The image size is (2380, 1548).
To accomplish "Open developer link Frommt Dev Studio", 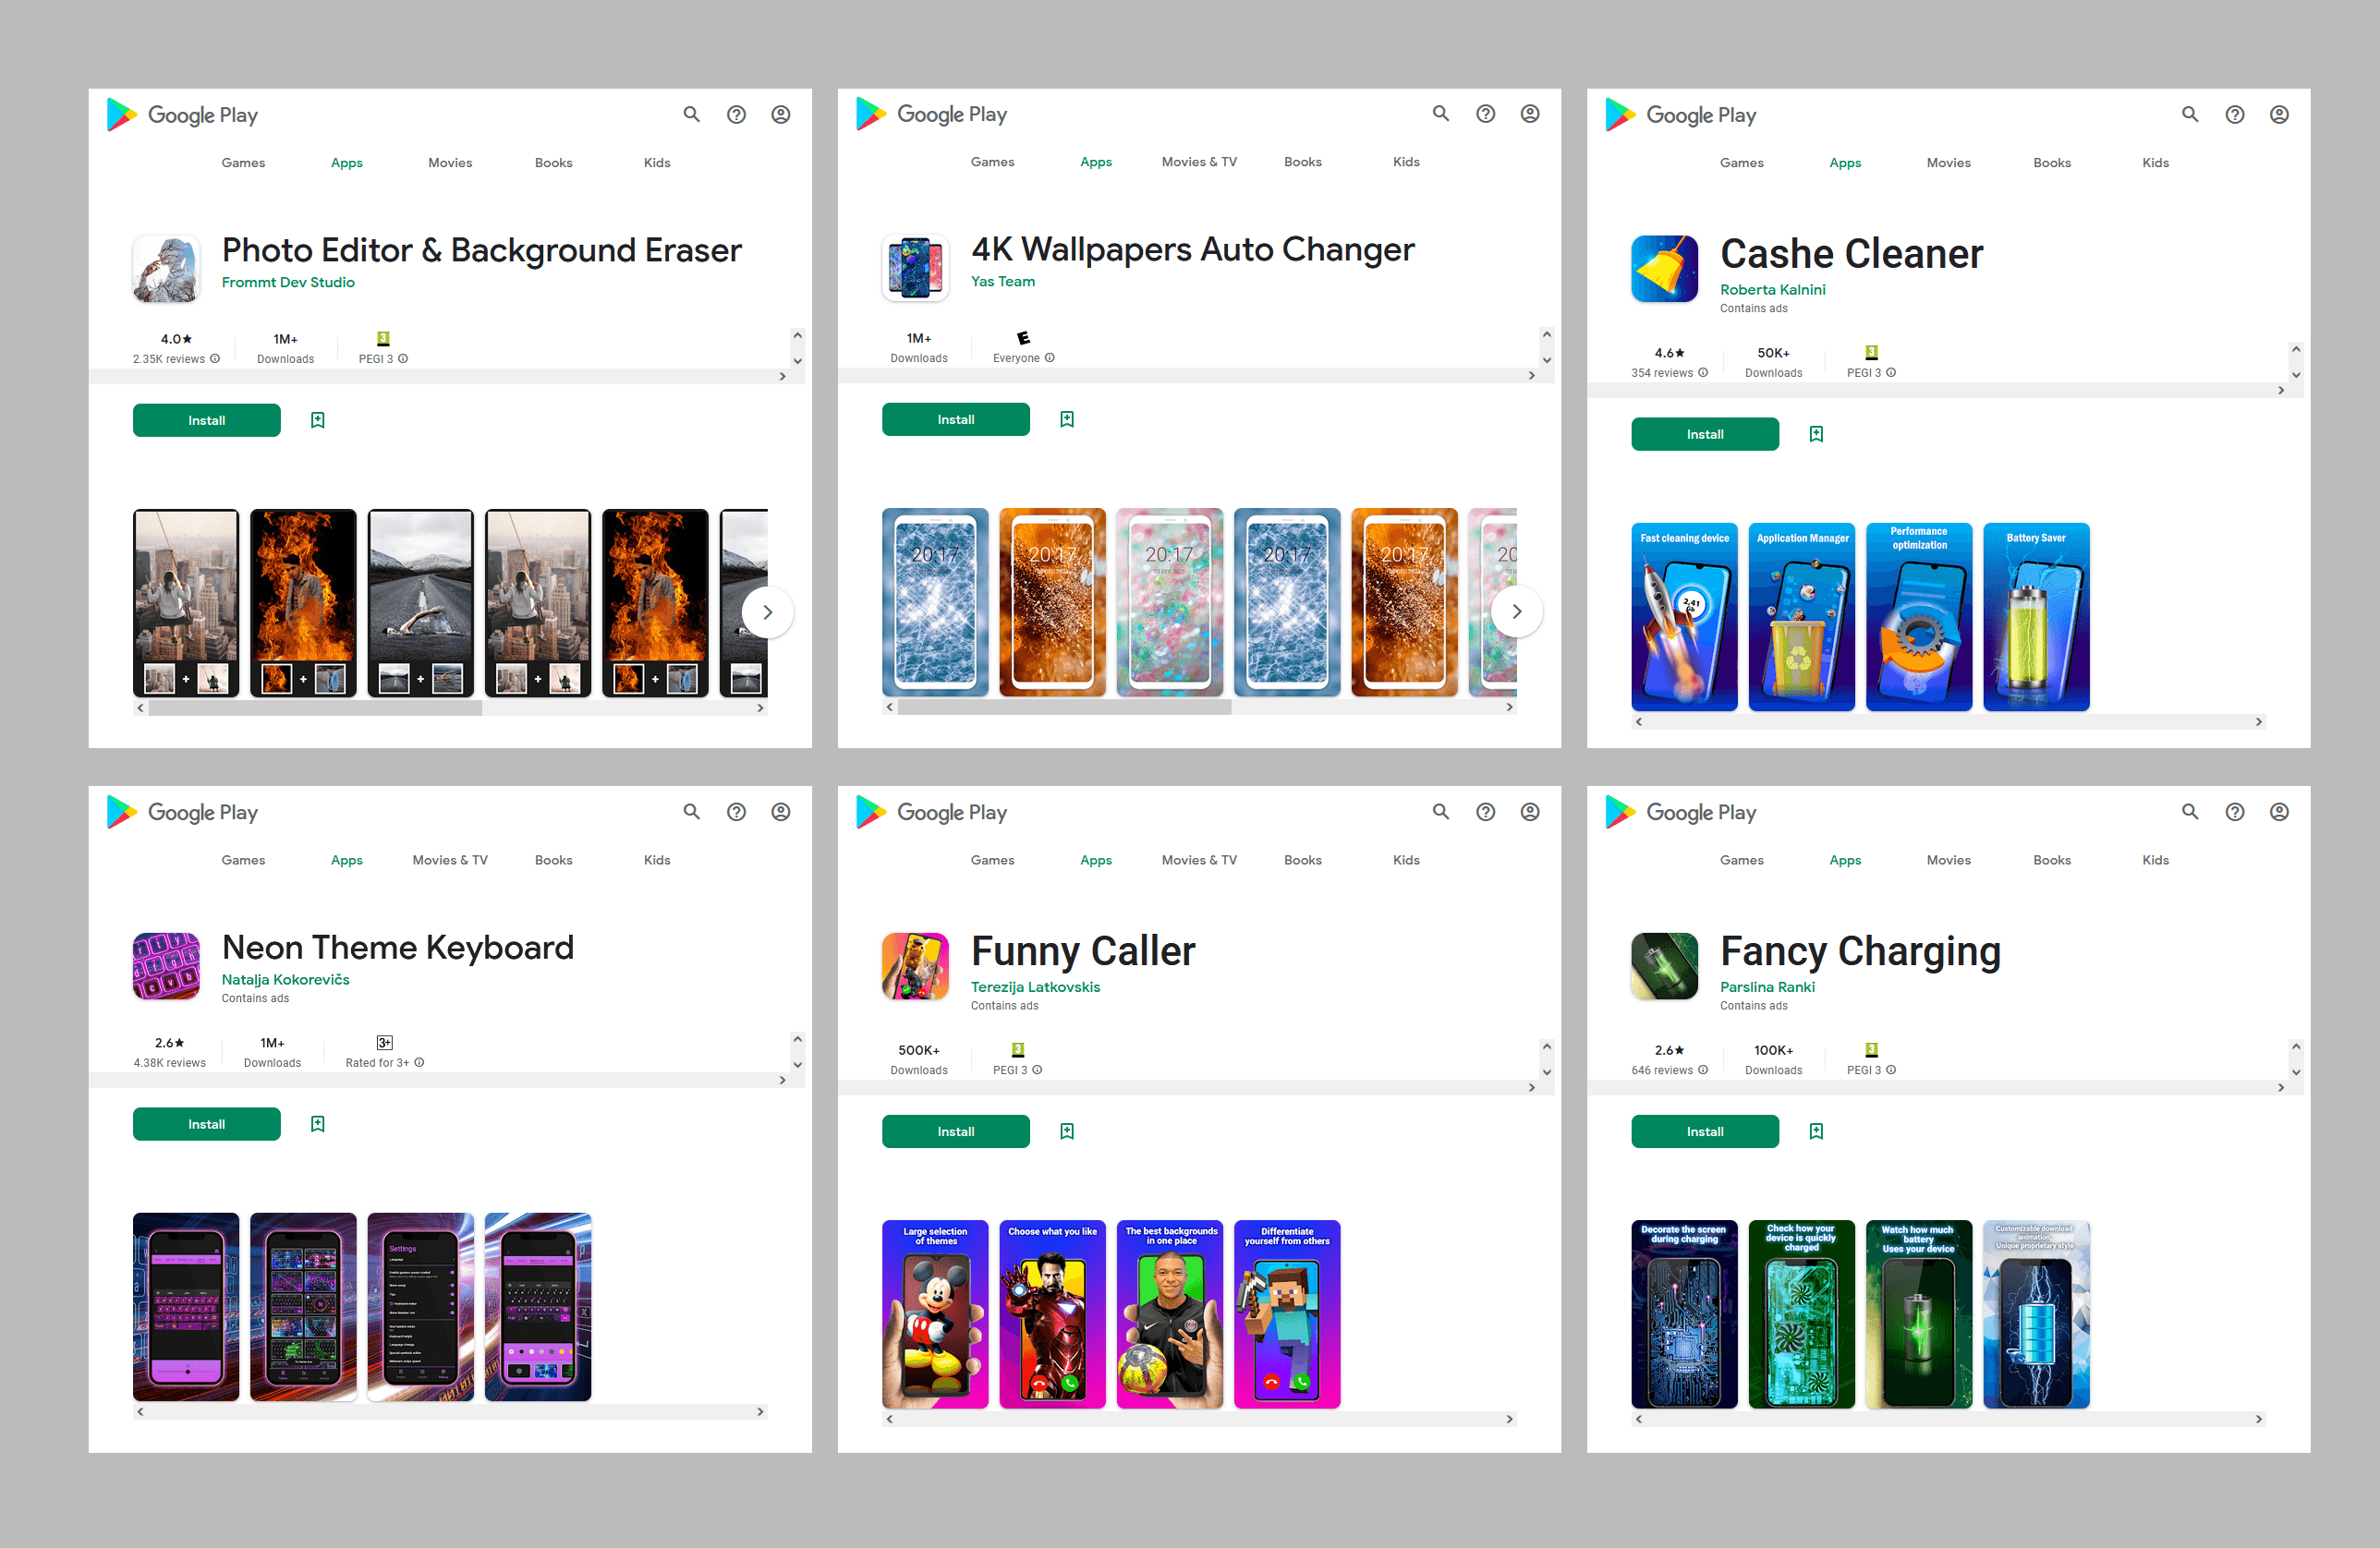I will point(288,282).
